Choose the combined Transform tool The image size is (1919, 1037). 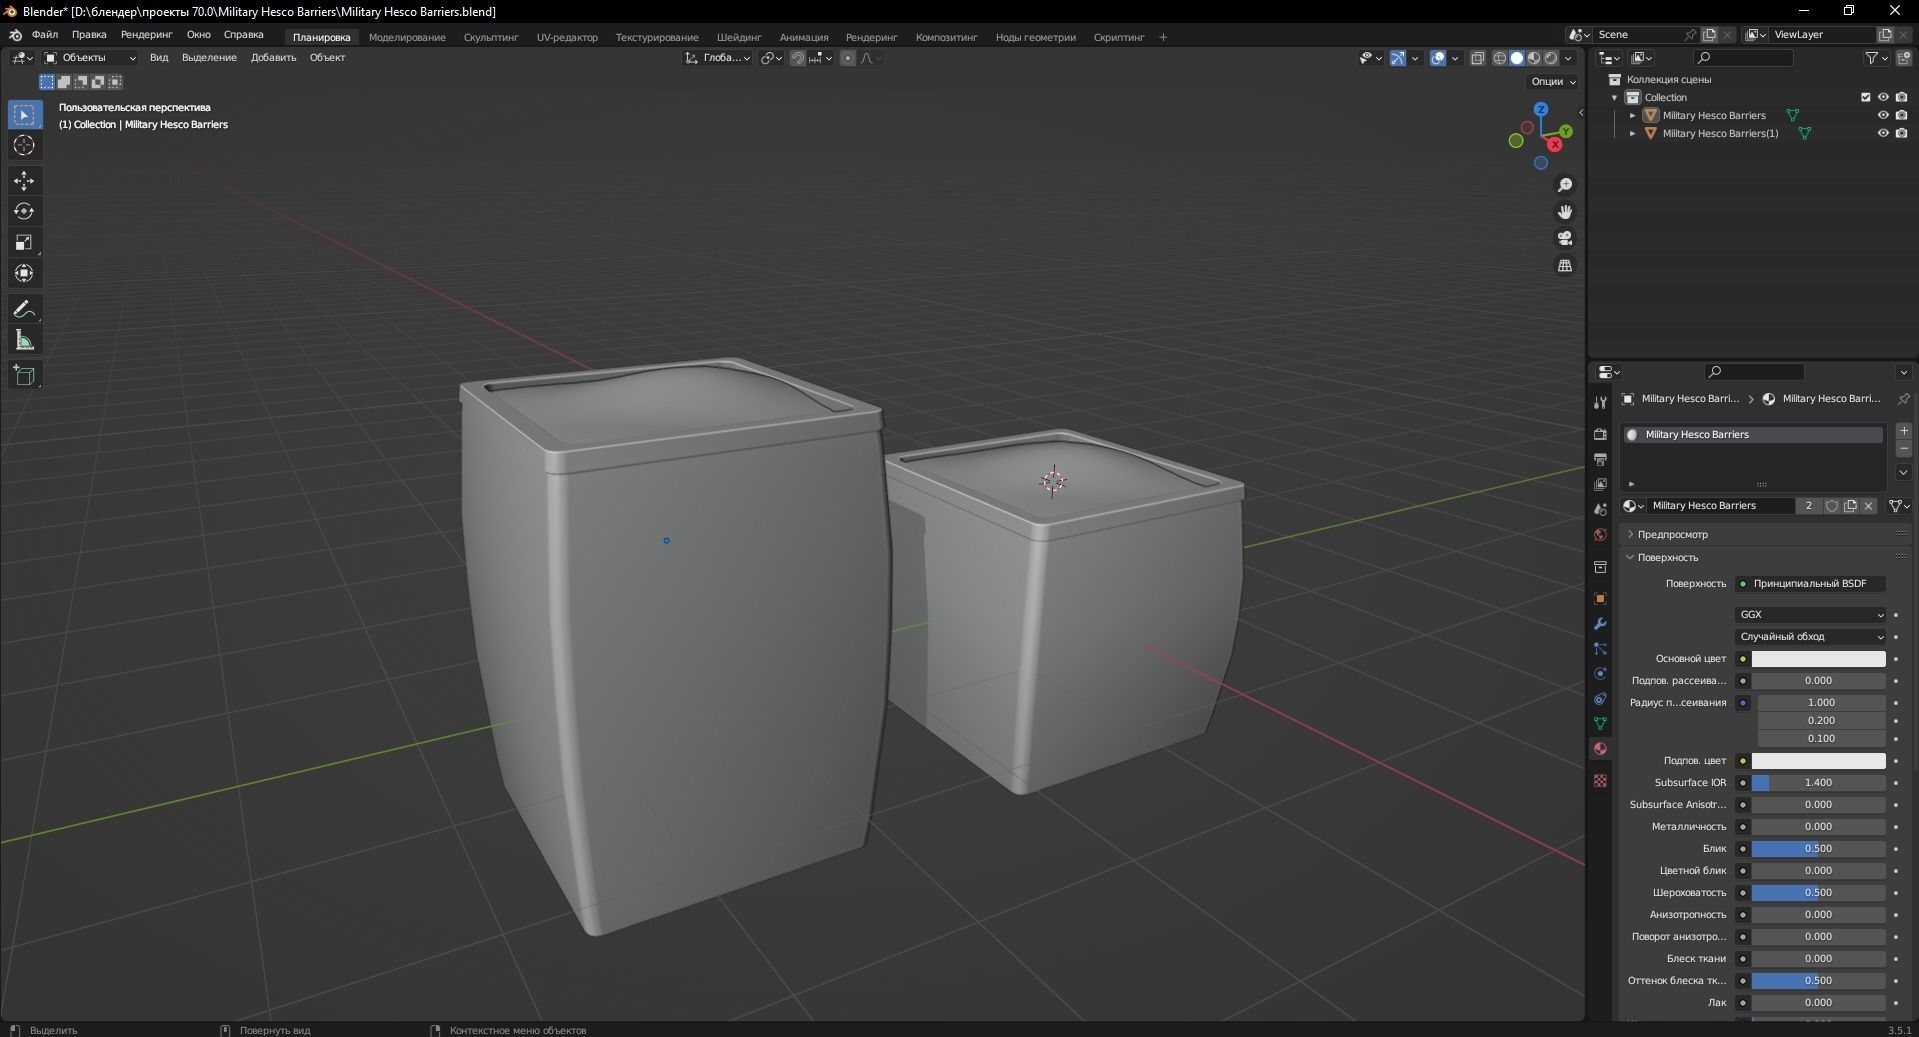tap(24, 274)
